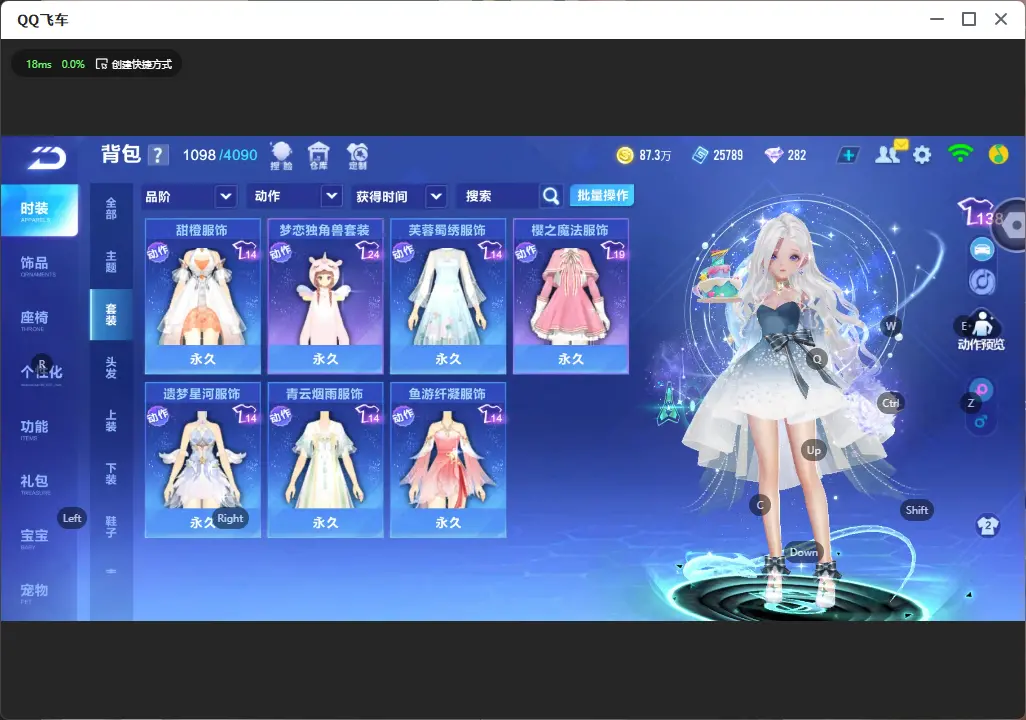Click the yellow music note icon
The height and width of the screenshot is (720, 1026).
point(998,154)
